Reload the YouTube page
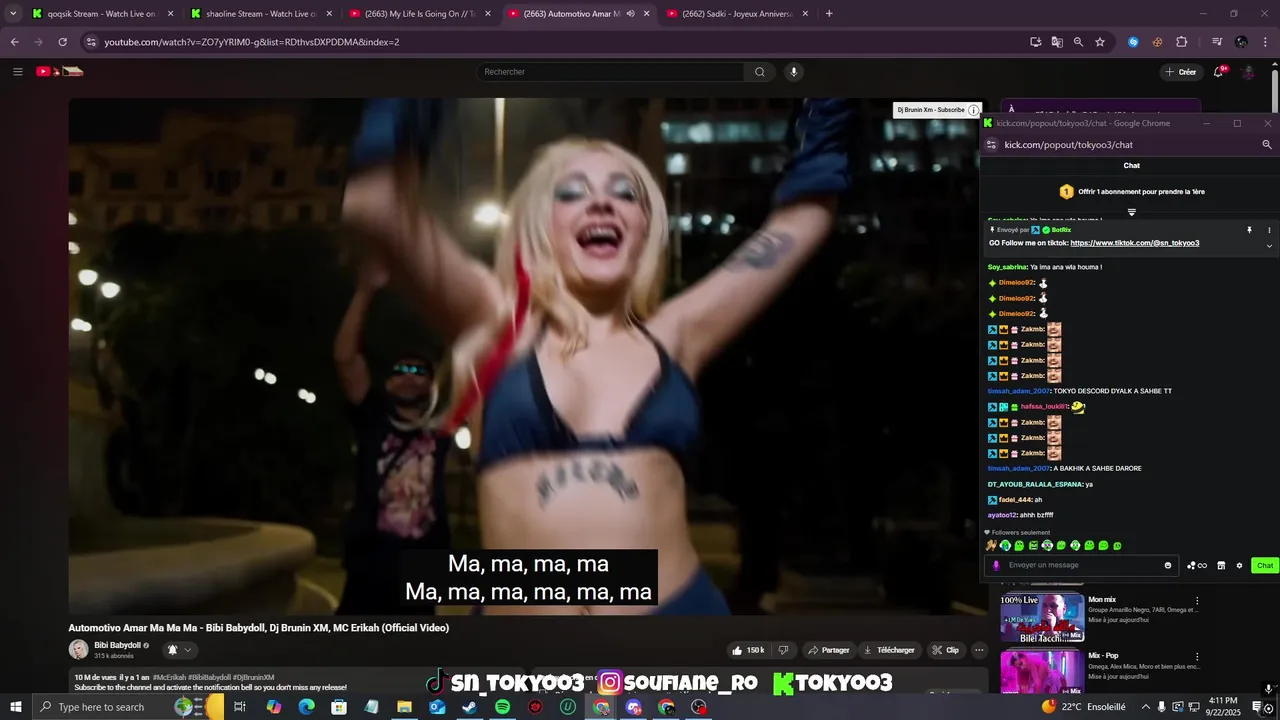Image resolution: width=1280 pixels, height=720 pixels. [x=62, y=42]
